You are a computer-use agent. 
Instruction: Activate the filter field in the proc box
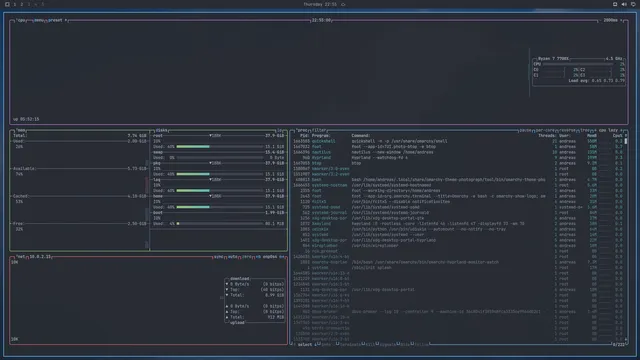(319, 130)
